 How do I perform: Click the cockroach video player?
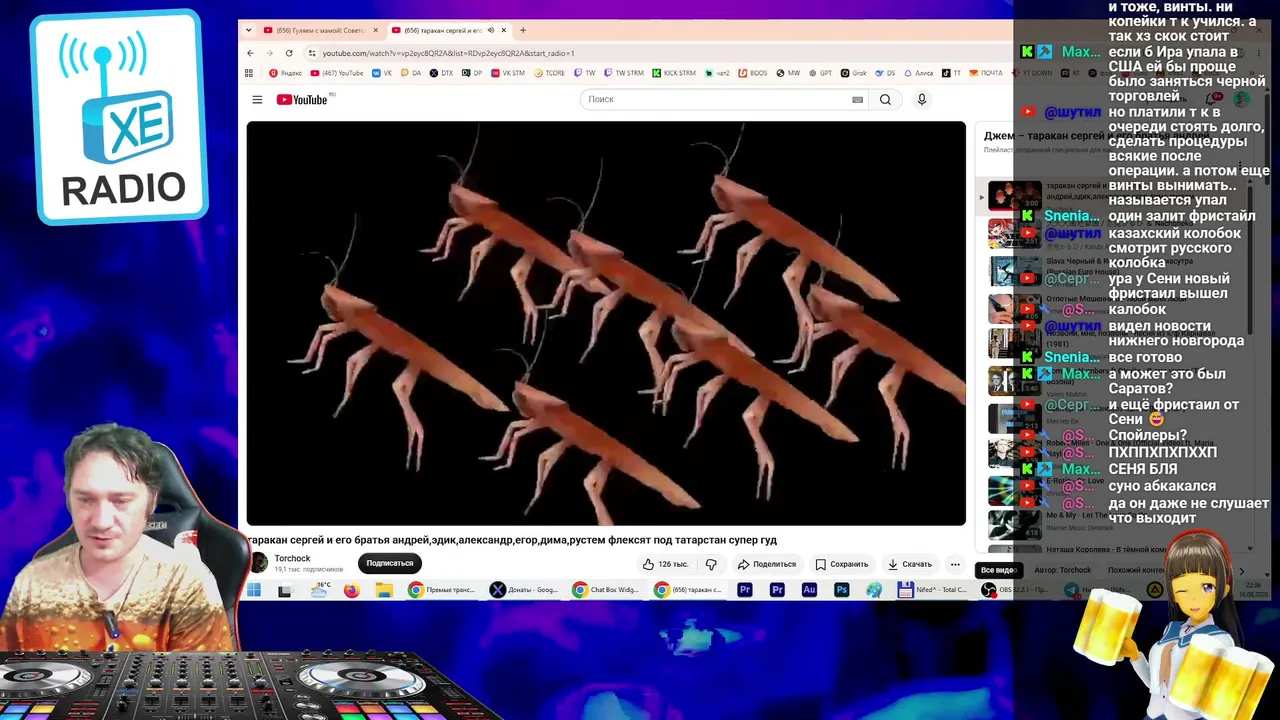[606, 323]
